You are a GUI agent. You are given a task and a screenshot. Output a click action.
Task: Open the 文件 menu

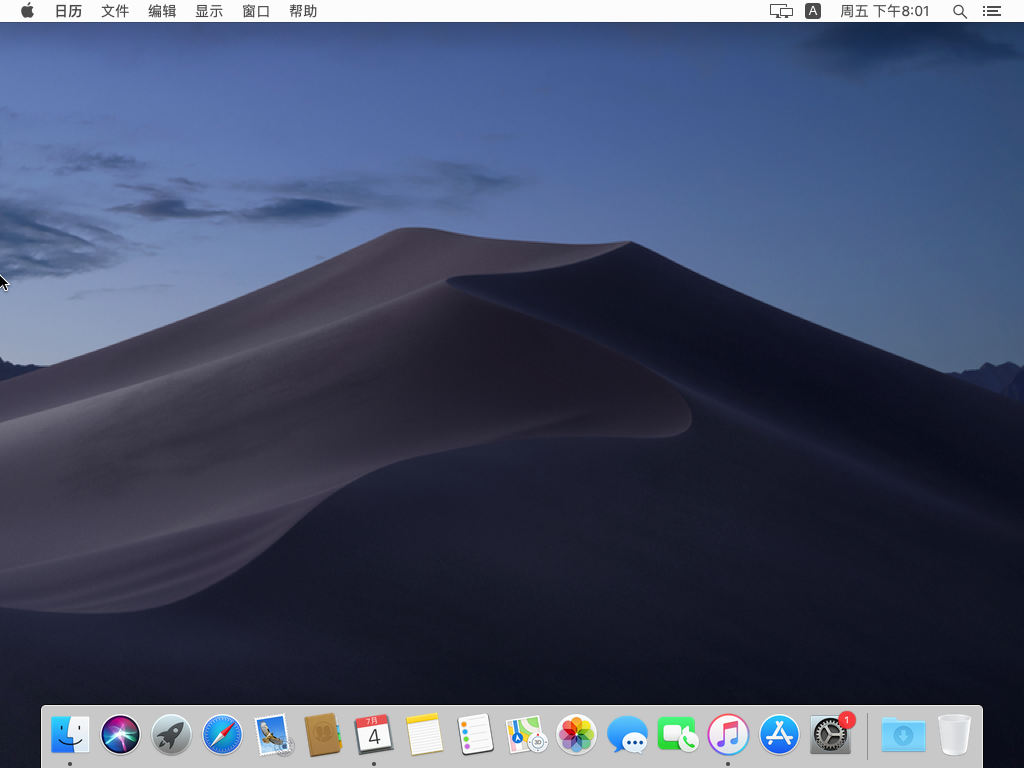115,11
